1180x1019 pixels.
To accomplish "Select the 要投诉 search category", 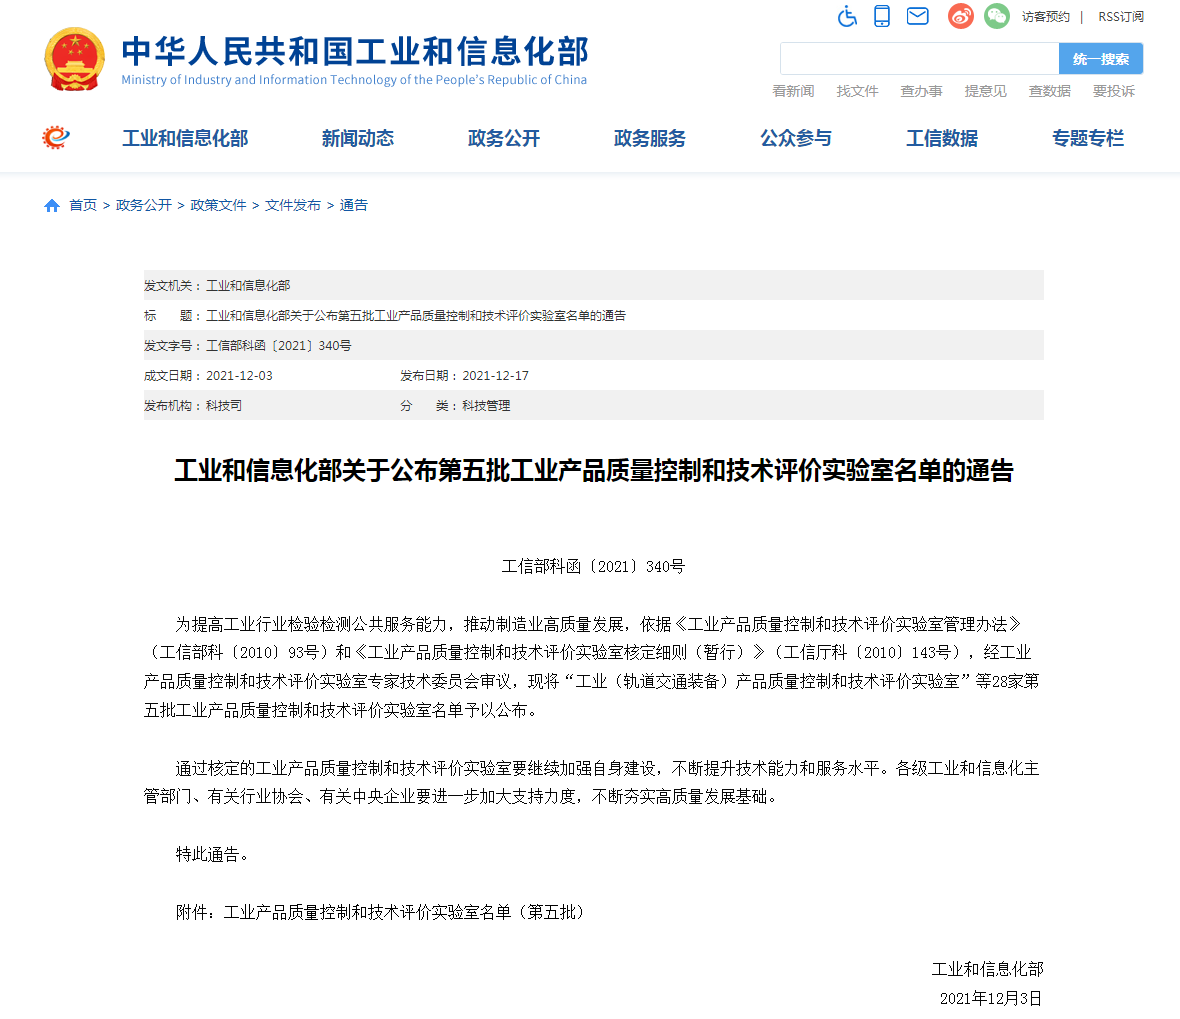I will 1113,91.
